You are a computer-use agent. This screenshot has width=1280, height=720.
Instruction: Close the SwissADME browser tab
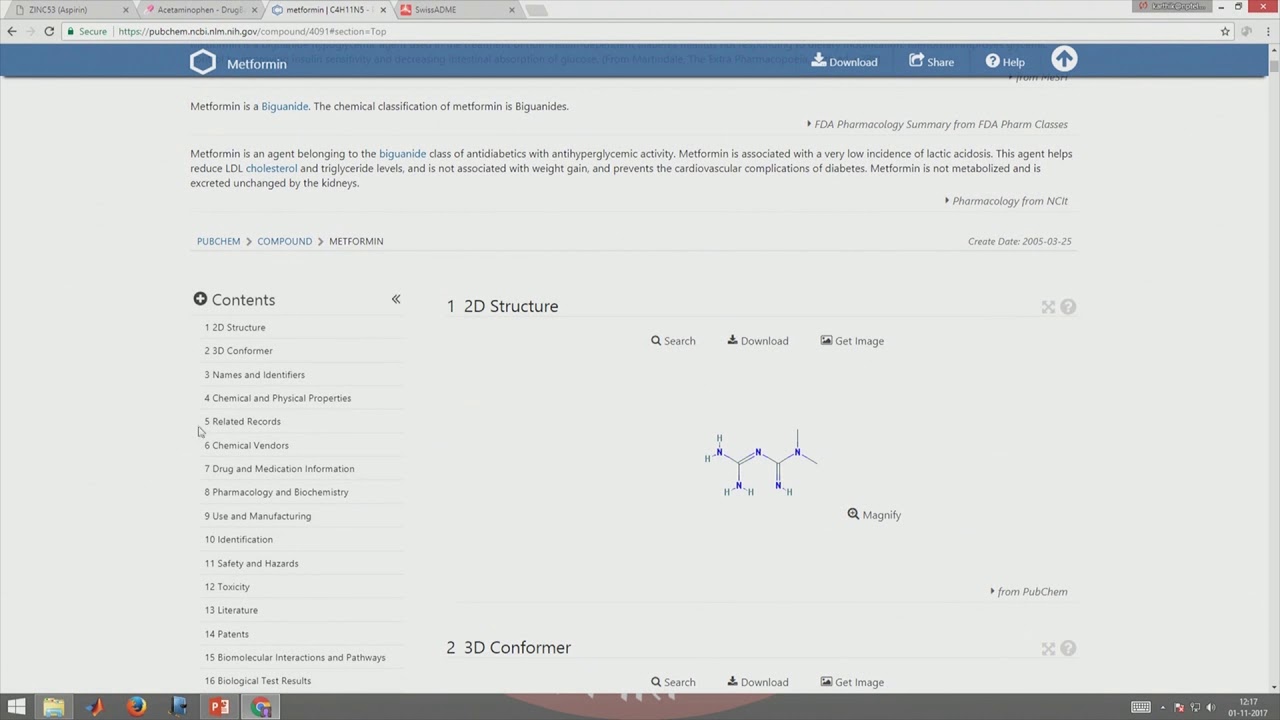512,10
